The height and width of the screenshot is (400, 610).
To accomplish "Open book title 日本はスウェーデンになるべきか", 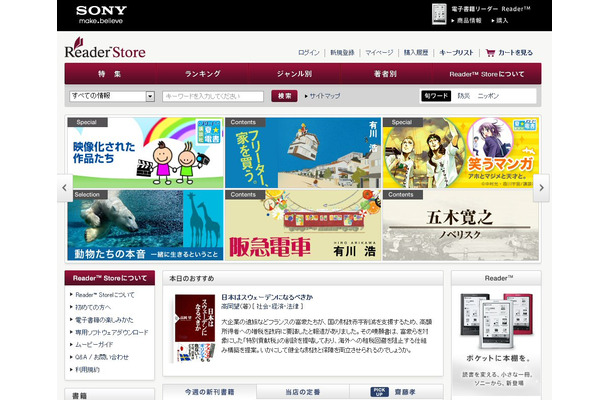I will point(267,297).
